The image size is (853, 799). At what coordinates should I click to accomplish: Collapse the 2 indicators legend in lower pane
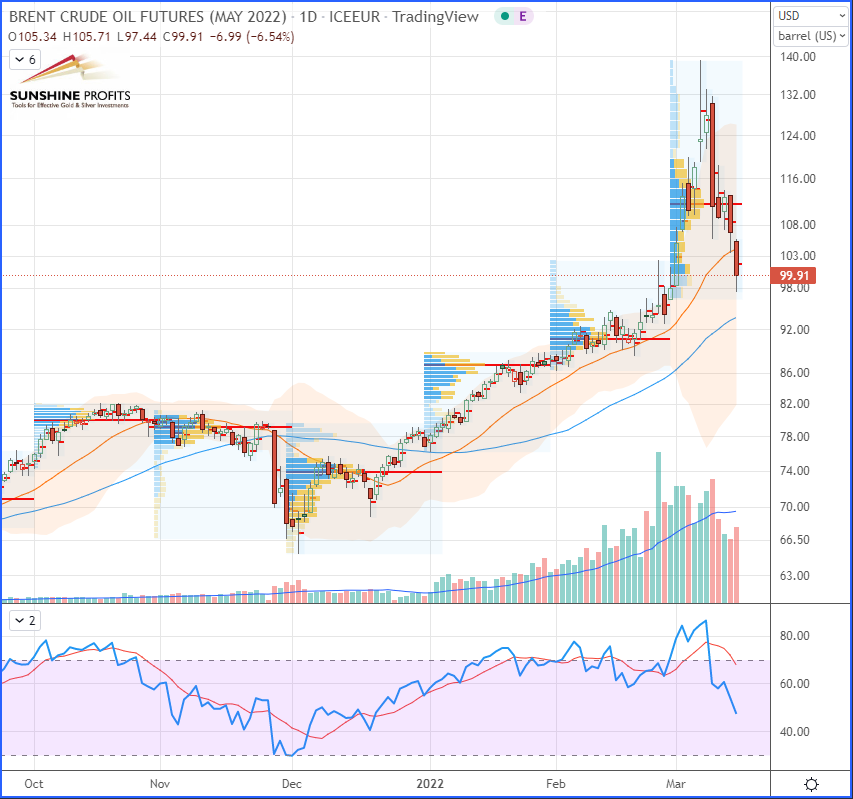tap(25, 621)
